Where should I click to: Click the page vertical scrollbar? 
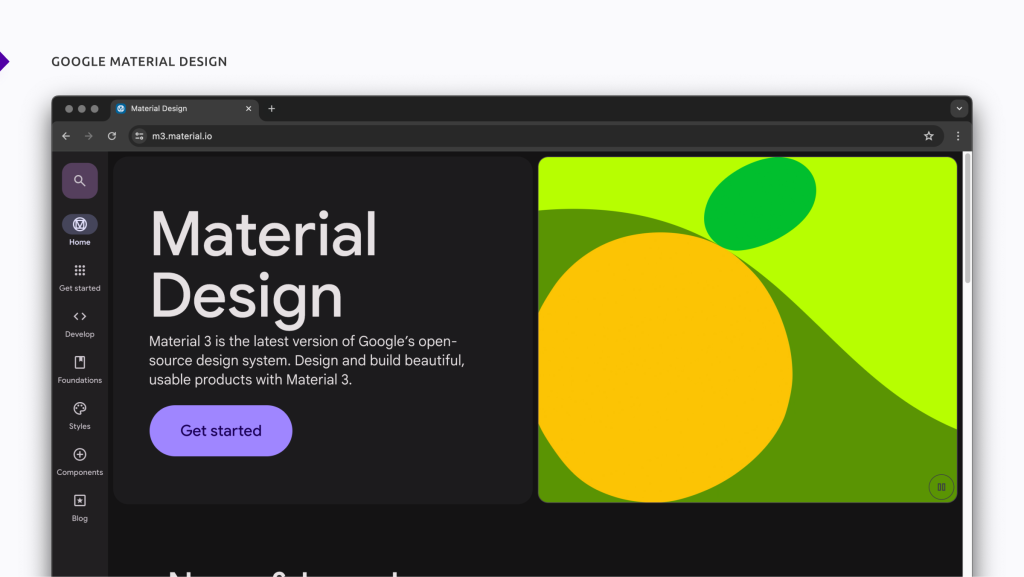[967, 218]
